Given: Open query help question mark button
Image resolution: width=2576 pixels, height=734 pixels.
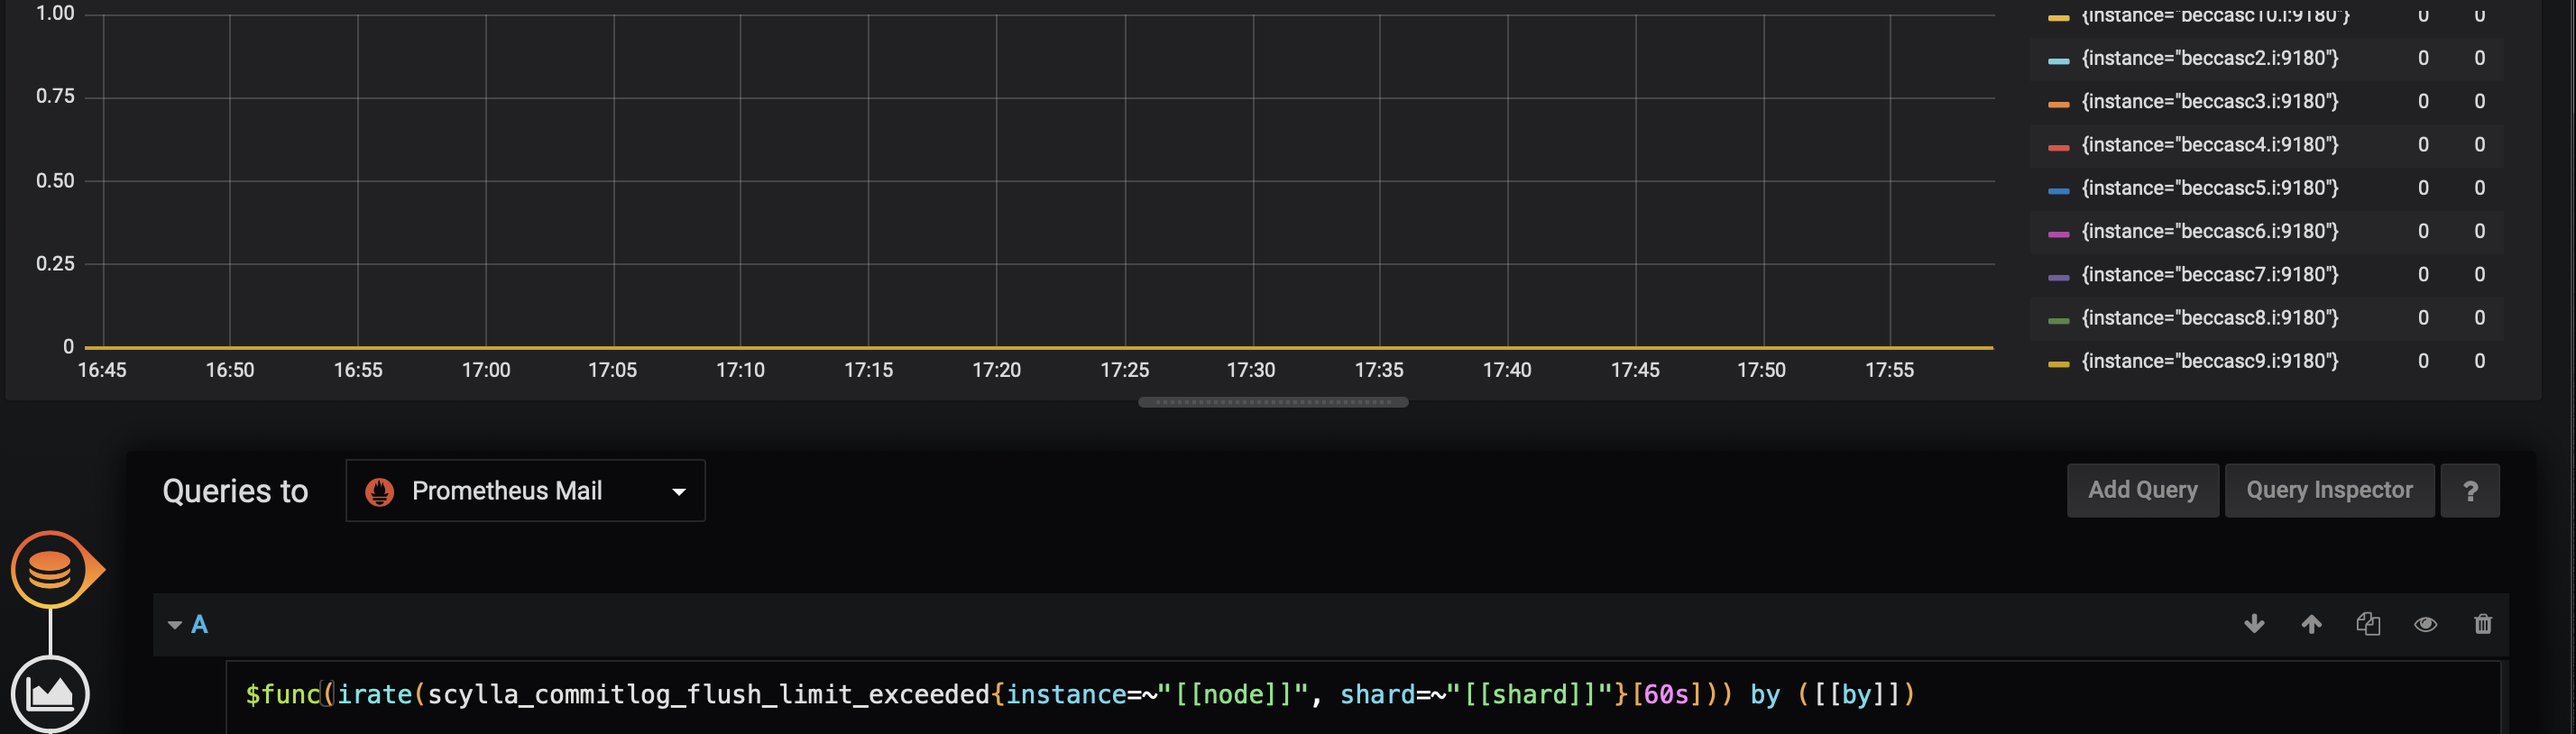Looking at the screenshot, I should point(2470,490).
